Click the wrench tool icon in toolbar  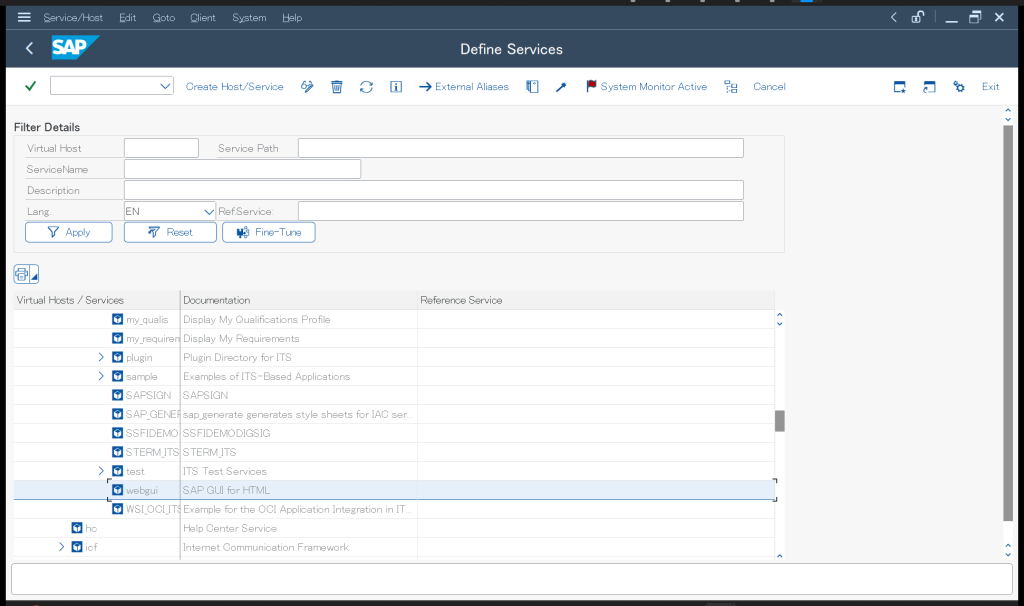(561, 87)
